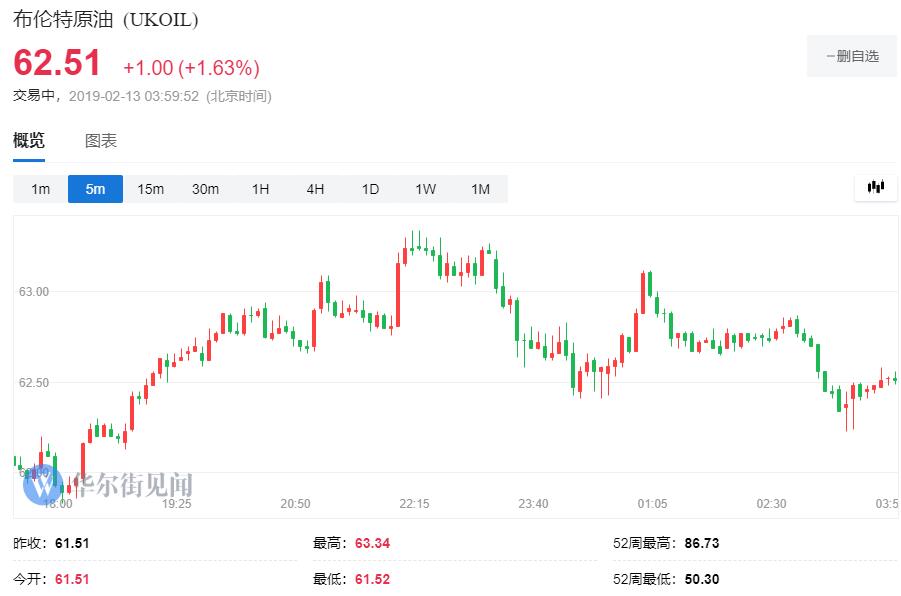Click the 布伦特原油 (UKOIL) title
901x596 pixels.
click(x=105, y=20)
